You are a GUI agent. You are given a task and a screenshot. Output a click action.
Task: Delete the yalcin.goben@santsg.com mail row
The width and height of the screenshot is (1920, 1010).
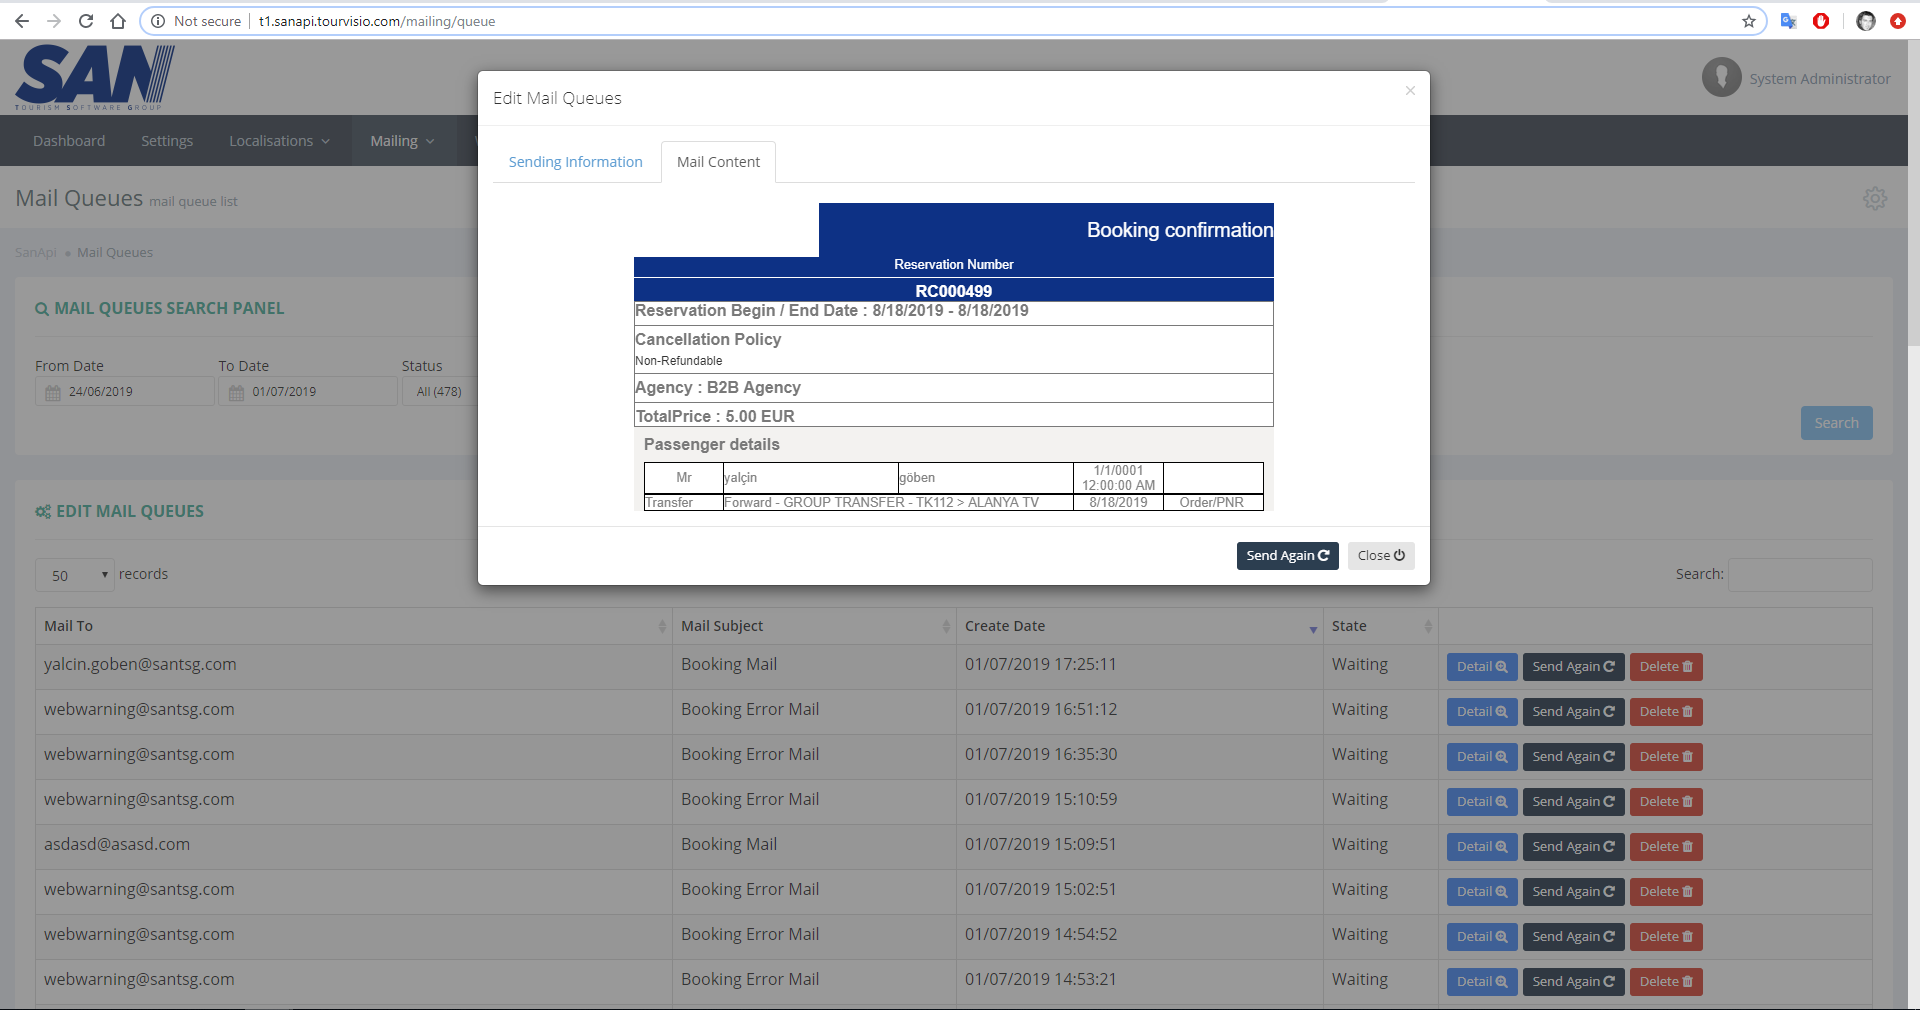1665,667
